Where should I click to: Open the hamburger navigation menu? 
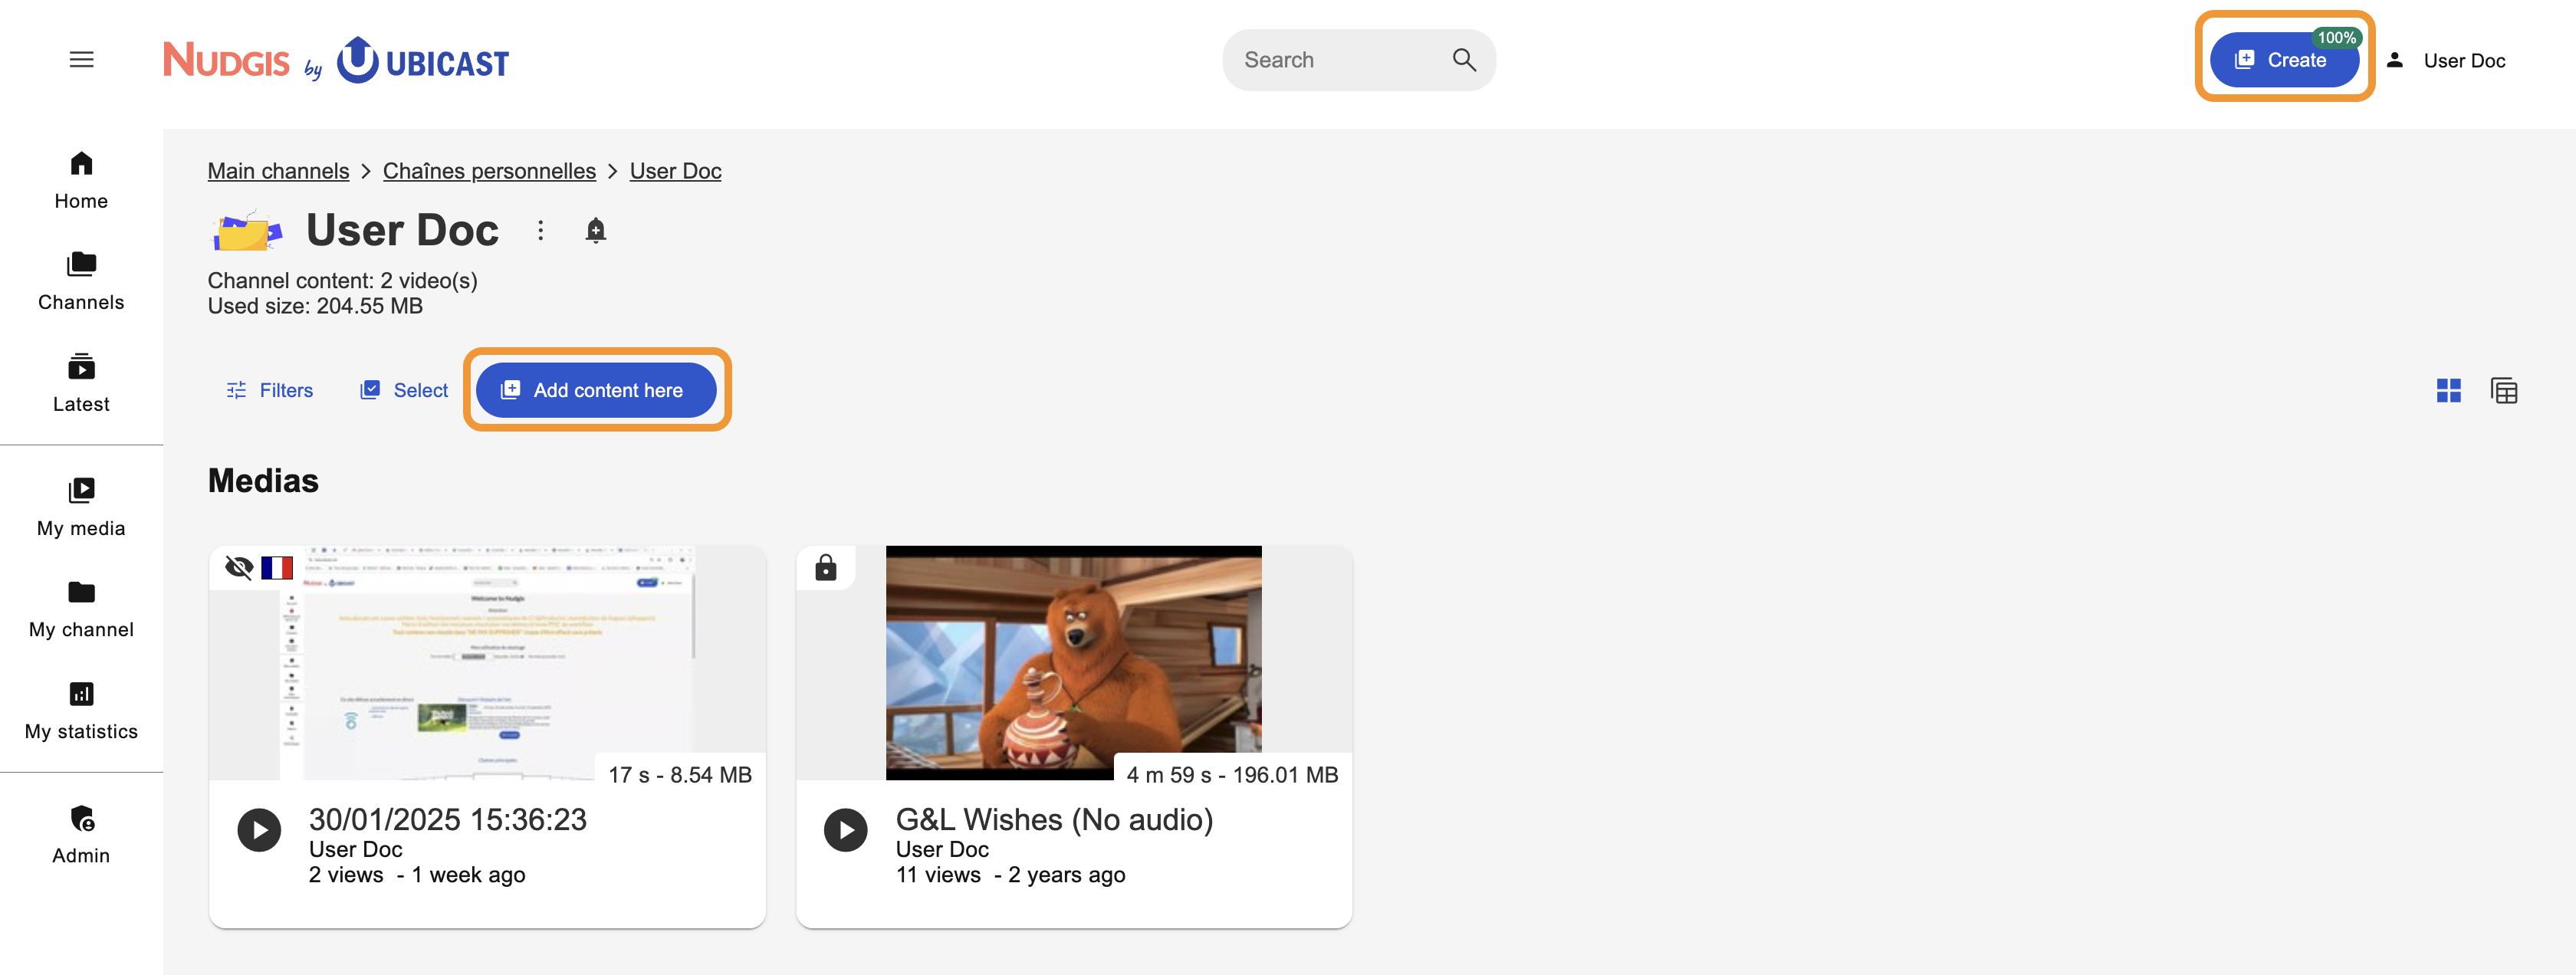81,60
